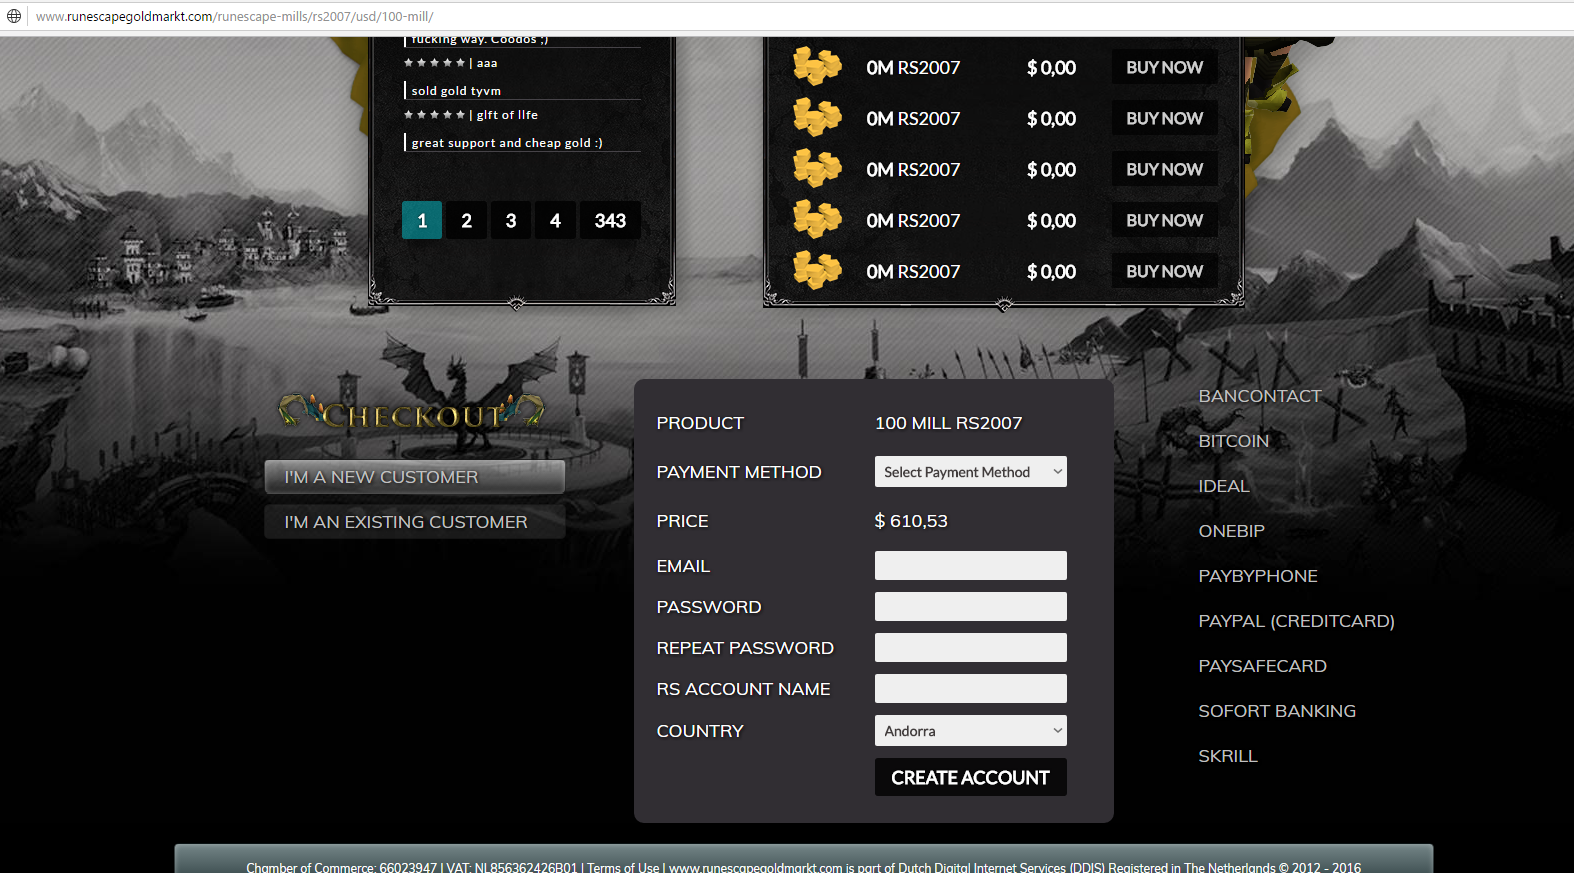The image size is (1574, 873).
Task: Click the "RS ACCOUNT NAME" label
Action: 743,689
